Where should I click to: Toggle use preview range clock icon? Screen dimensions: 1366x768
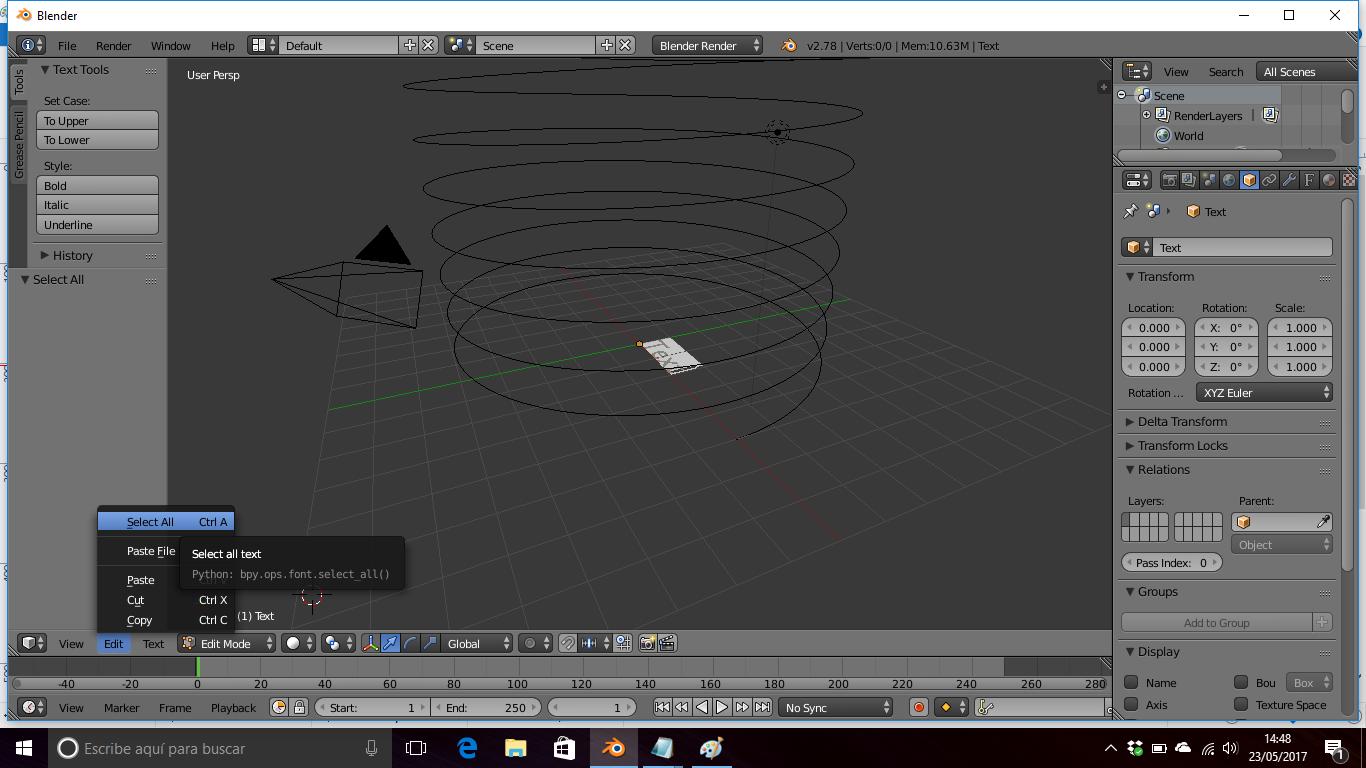(x=279, y=707)
